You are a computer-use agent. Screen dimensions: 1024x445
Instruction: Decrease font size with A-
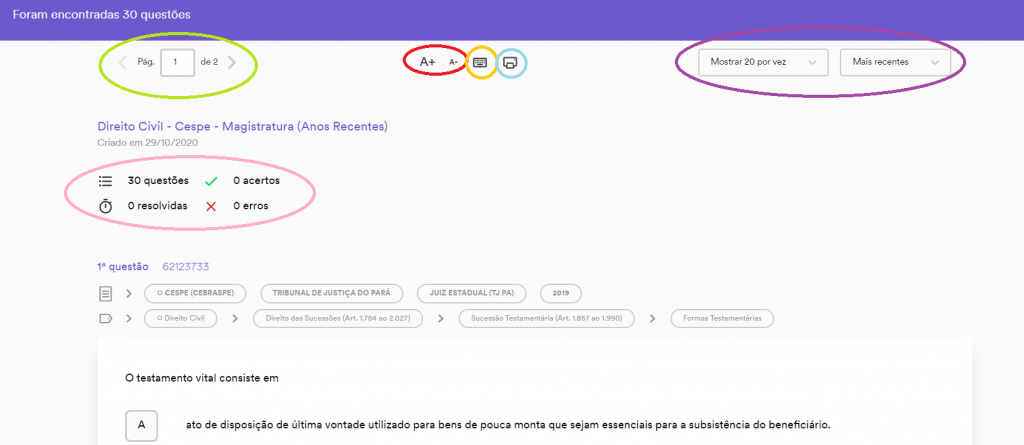[453, 63]
